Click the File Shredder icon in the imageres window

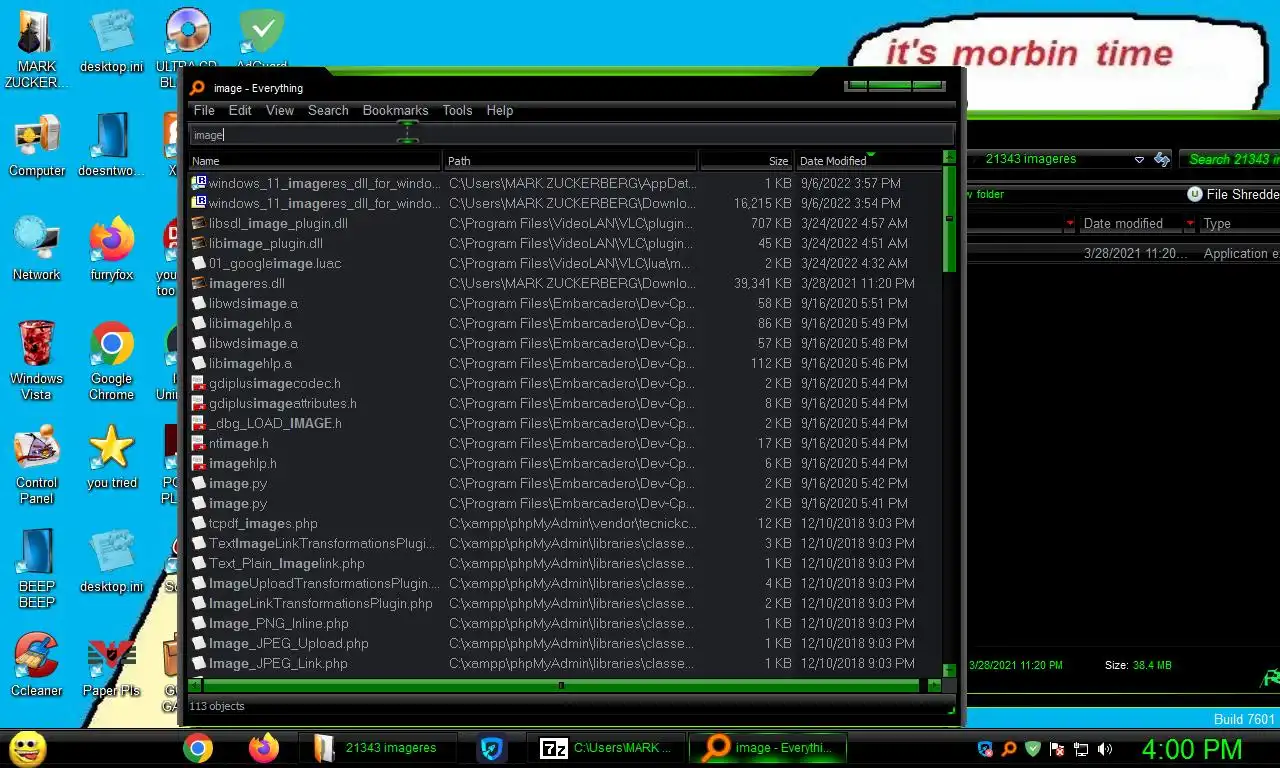(1194, 194)
